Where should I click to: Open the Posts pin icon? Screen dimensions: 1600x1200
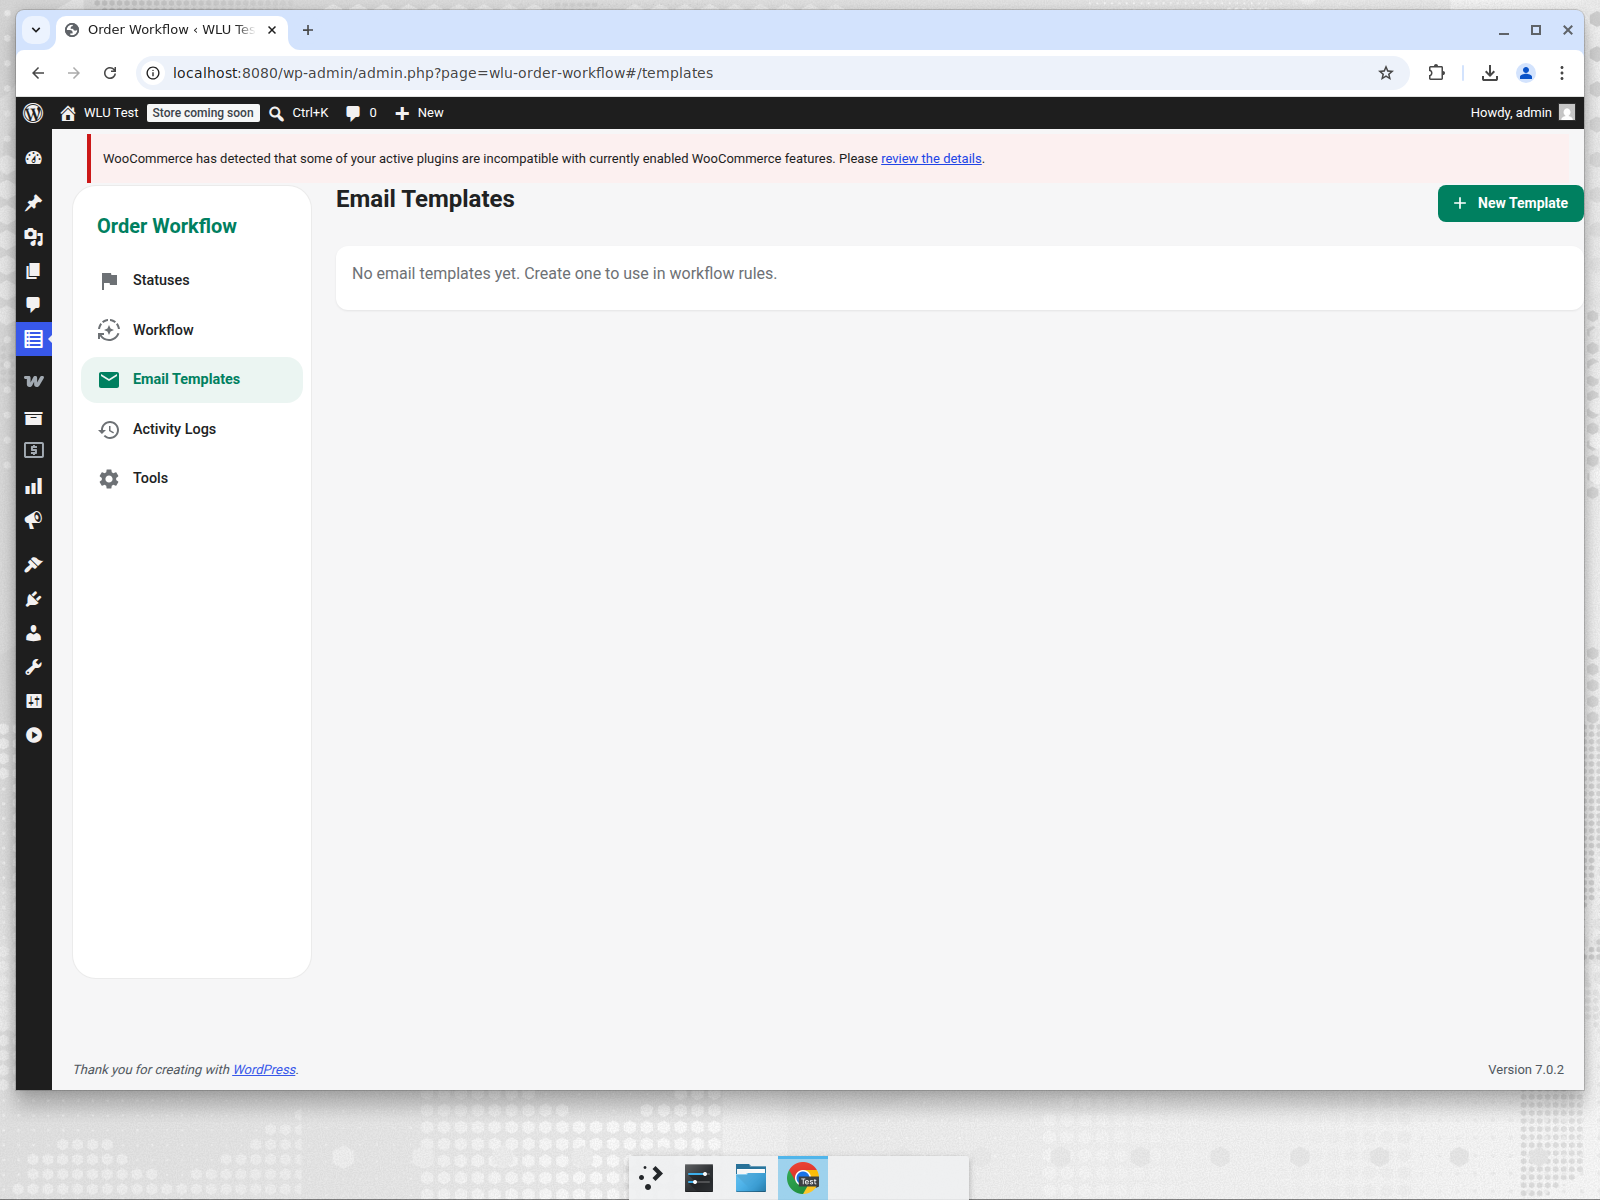pos(33,203)
